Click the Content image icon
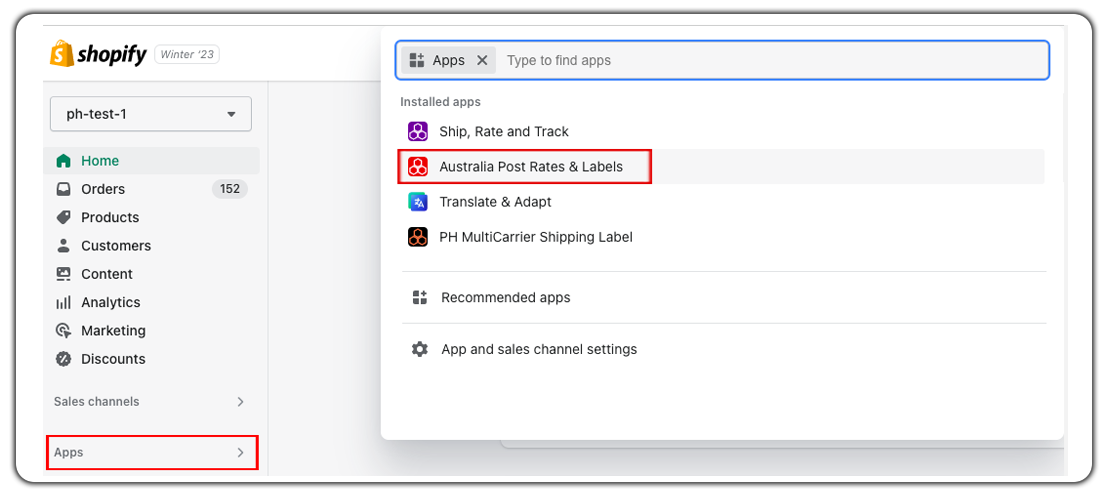 point(63,274)
